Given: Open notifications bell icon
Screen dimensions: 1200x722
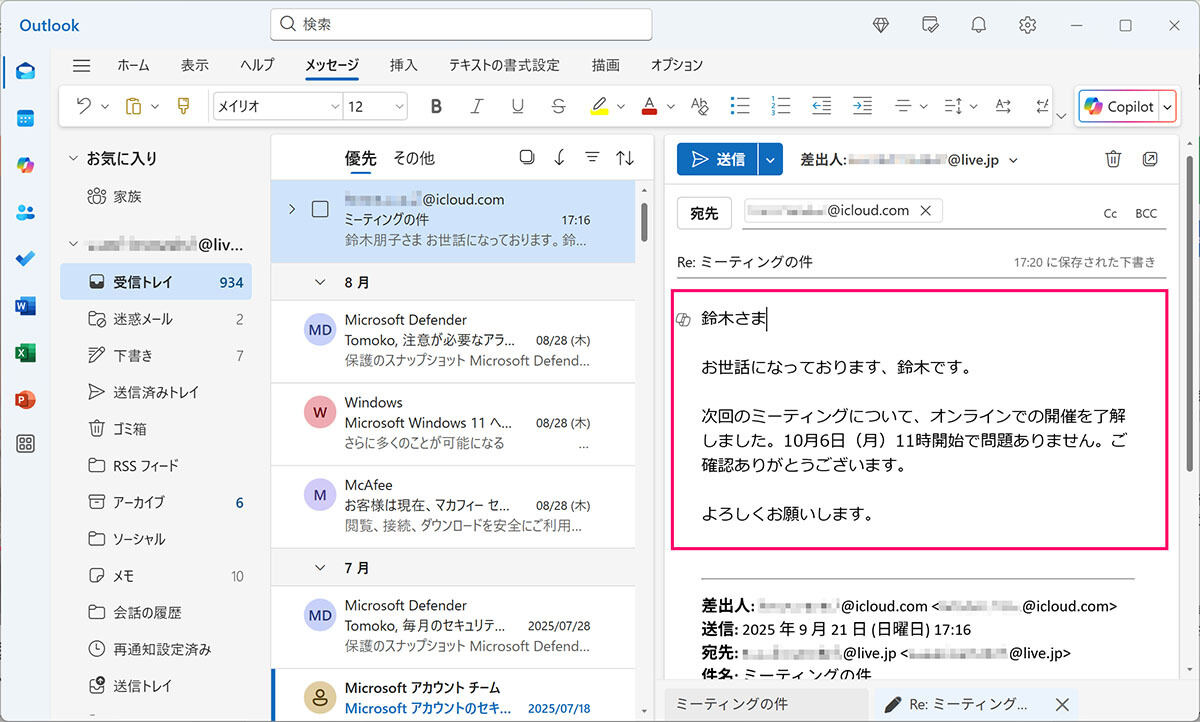Looking at the screenshot, I should tap(979, 25).
